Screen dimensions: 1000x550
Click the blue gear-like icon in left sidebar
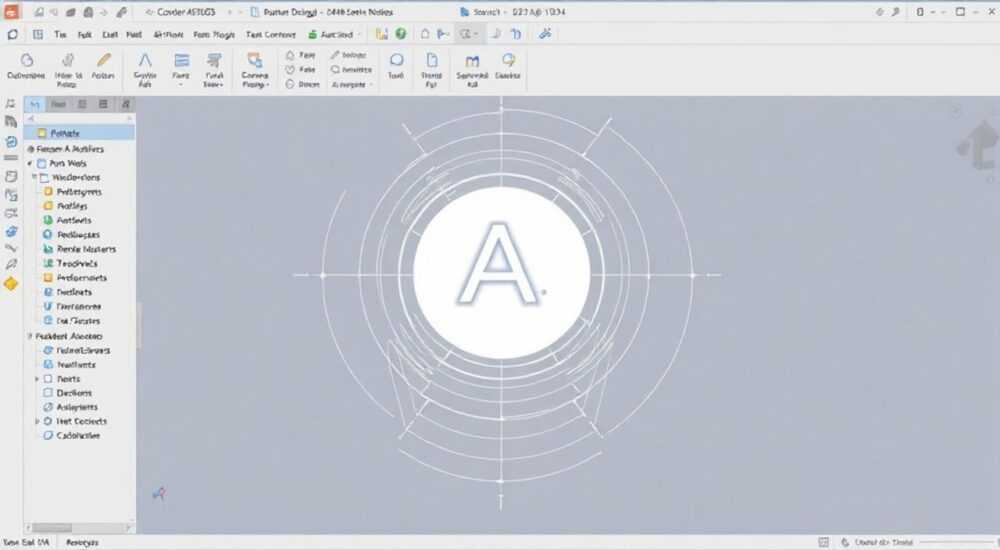(x=11, y=231)
